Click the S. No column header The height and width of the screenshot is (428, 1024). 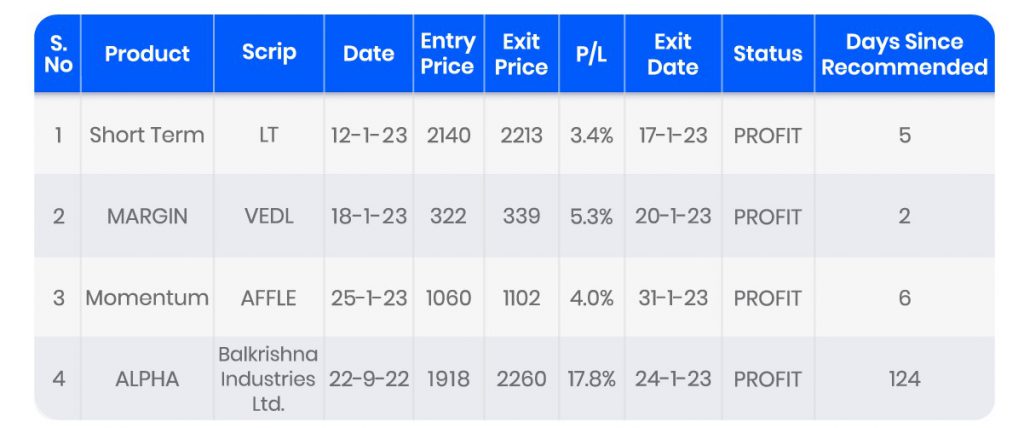58,54
